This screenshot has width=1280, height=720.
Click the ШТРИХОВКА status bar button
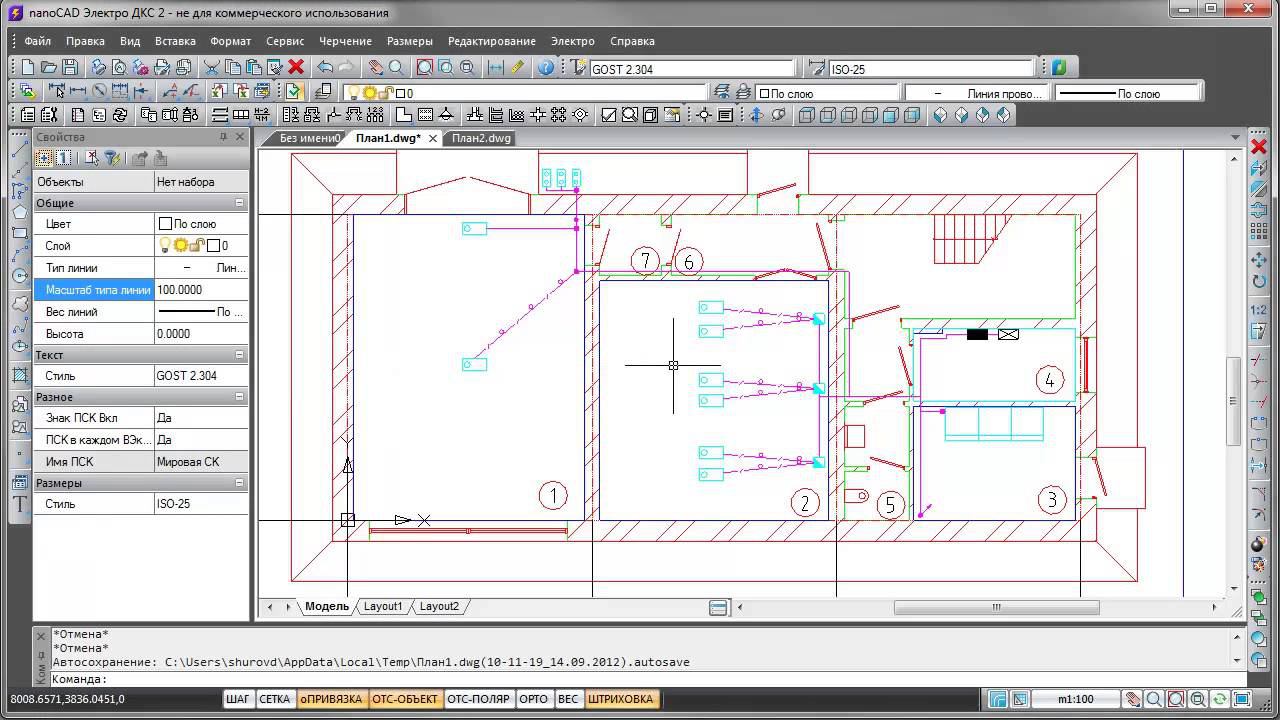(620, 699)
